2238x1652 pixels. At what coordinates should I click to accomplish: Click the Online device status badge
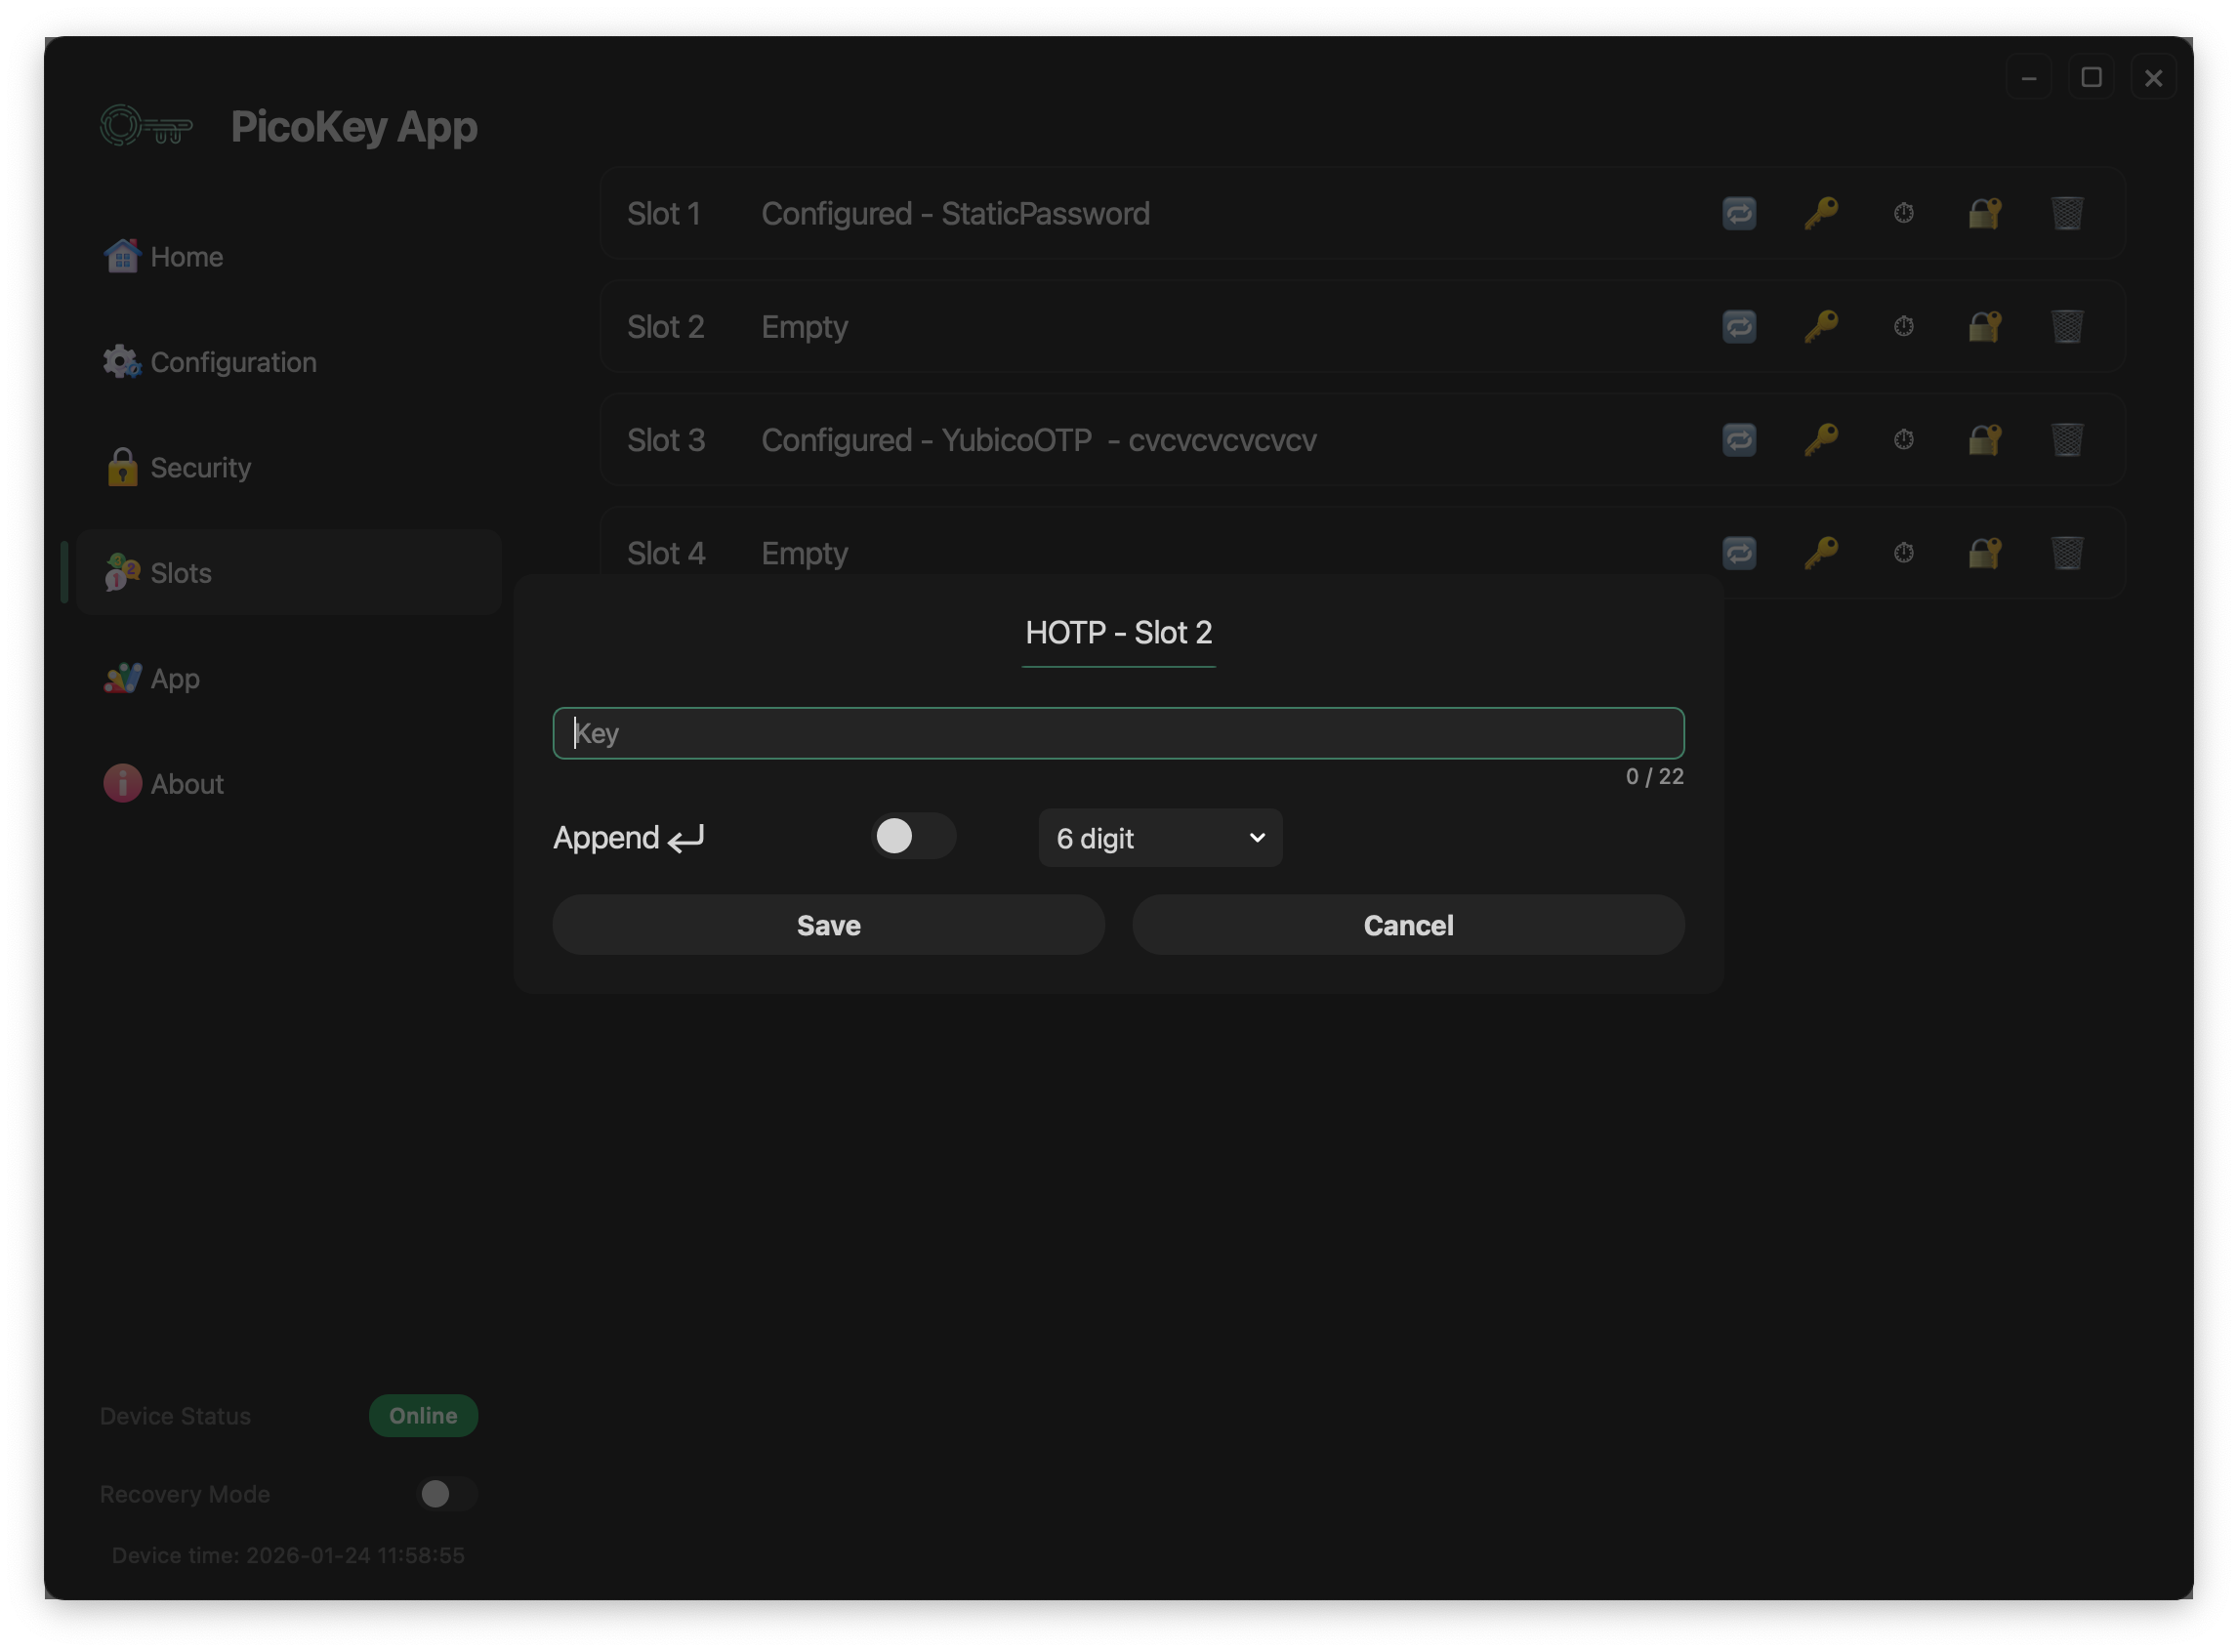[423, 1415]
